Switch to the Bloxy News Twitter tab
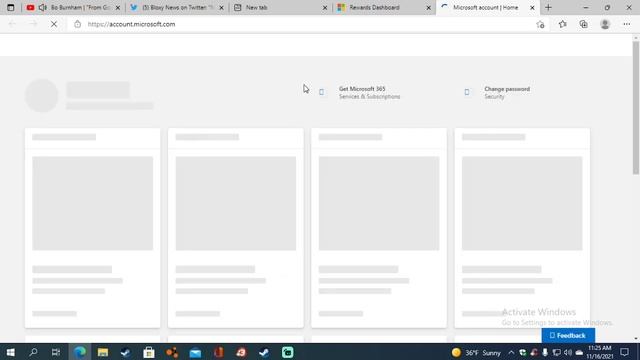 click(x=177, y=7)
